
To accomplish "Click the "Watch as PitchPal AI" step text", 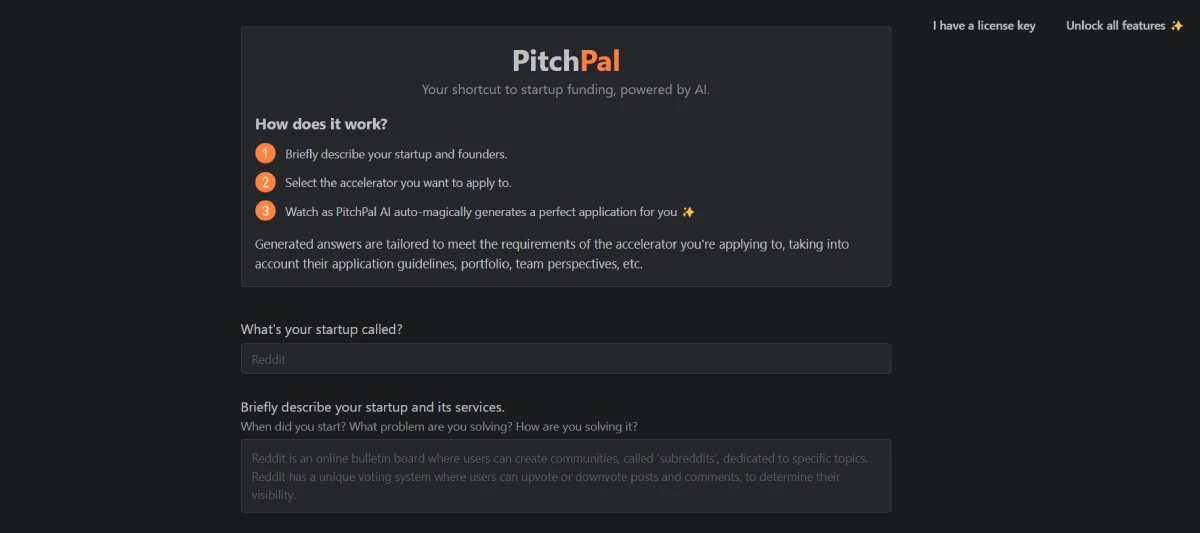I will (x=480, y=212).
